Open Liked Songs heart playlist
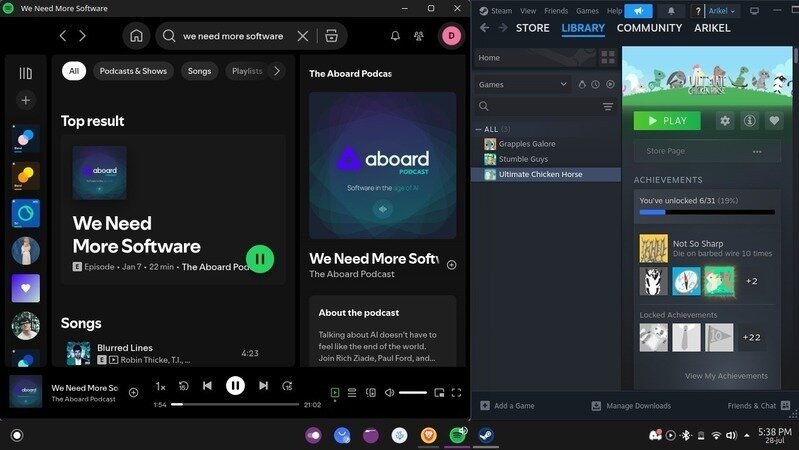The height and width of the screenshot is (450, 799). pos(25,288)
